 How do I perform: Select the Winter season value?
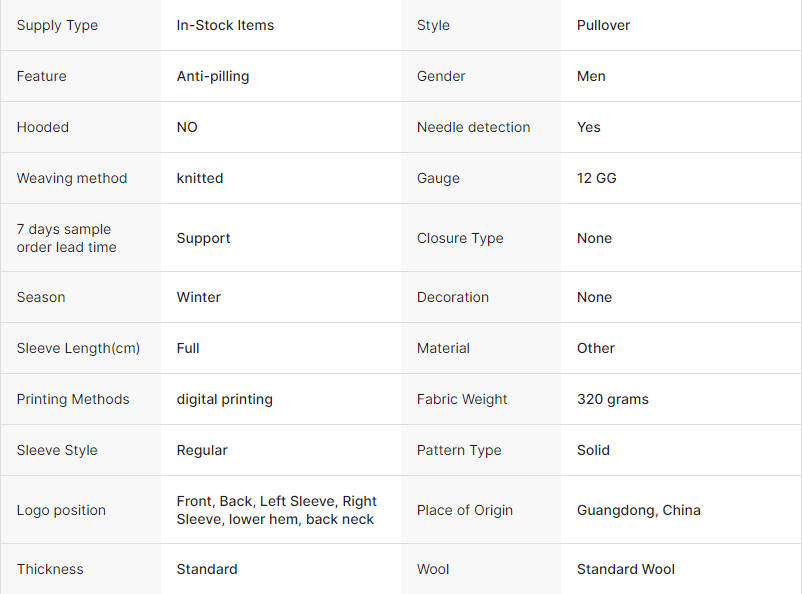tap(198, 297)
